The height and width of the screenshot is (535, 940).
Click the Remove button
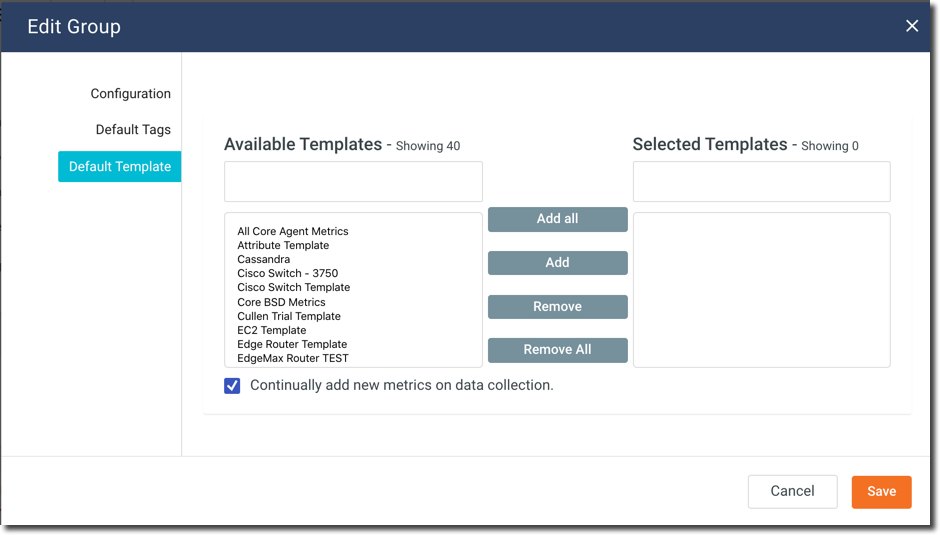[557, 307]
